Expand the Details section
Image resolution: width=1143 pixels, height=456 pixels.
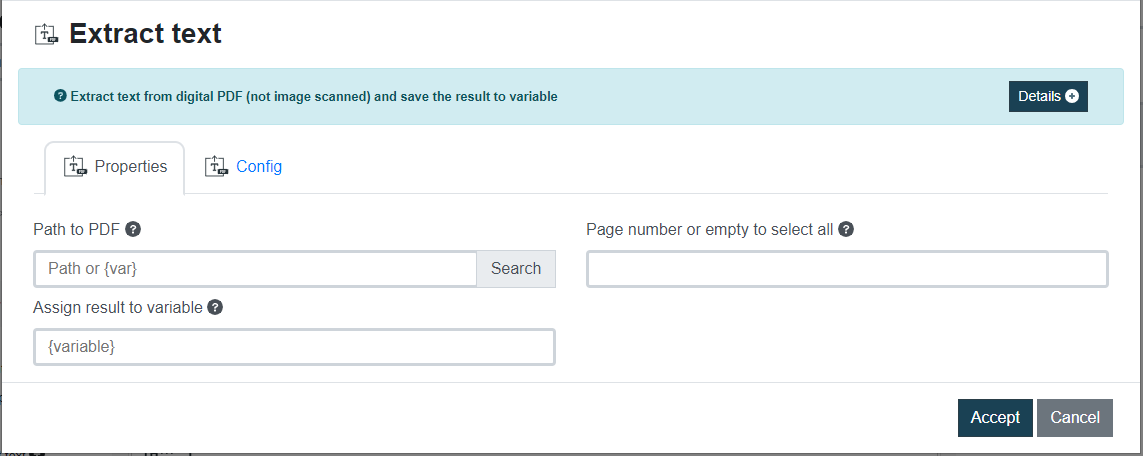[1047, 97]
